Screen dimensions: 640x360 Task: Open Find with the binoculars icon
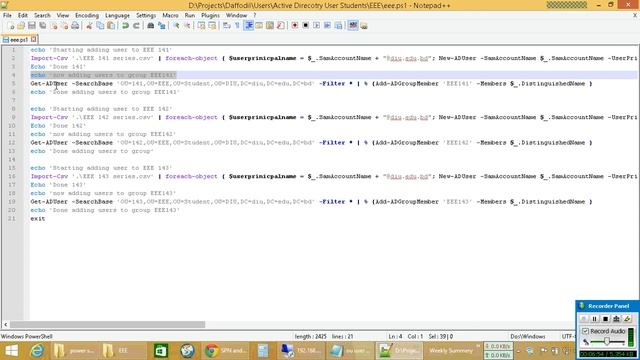tap(151, 26)
